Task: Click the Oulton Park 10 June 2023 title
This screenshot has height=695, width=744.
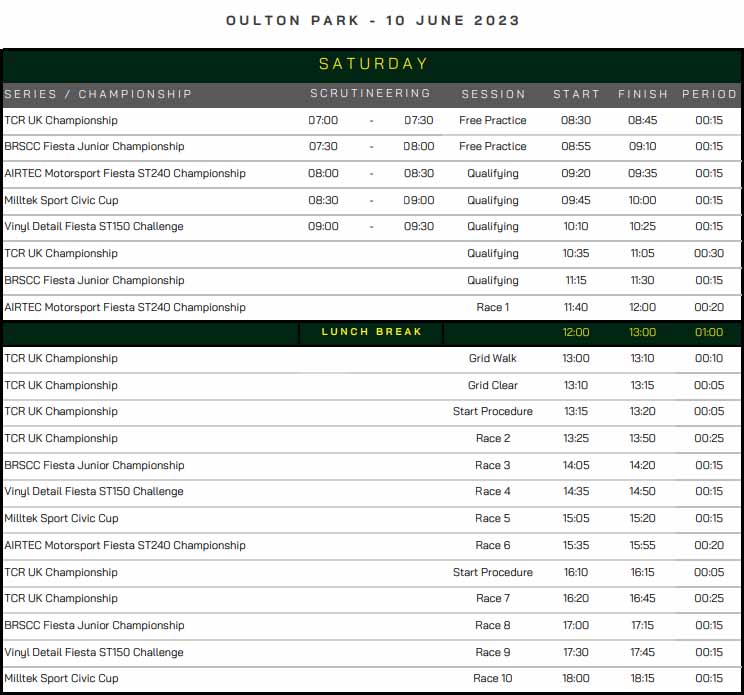Action: [x=372, y=21]
